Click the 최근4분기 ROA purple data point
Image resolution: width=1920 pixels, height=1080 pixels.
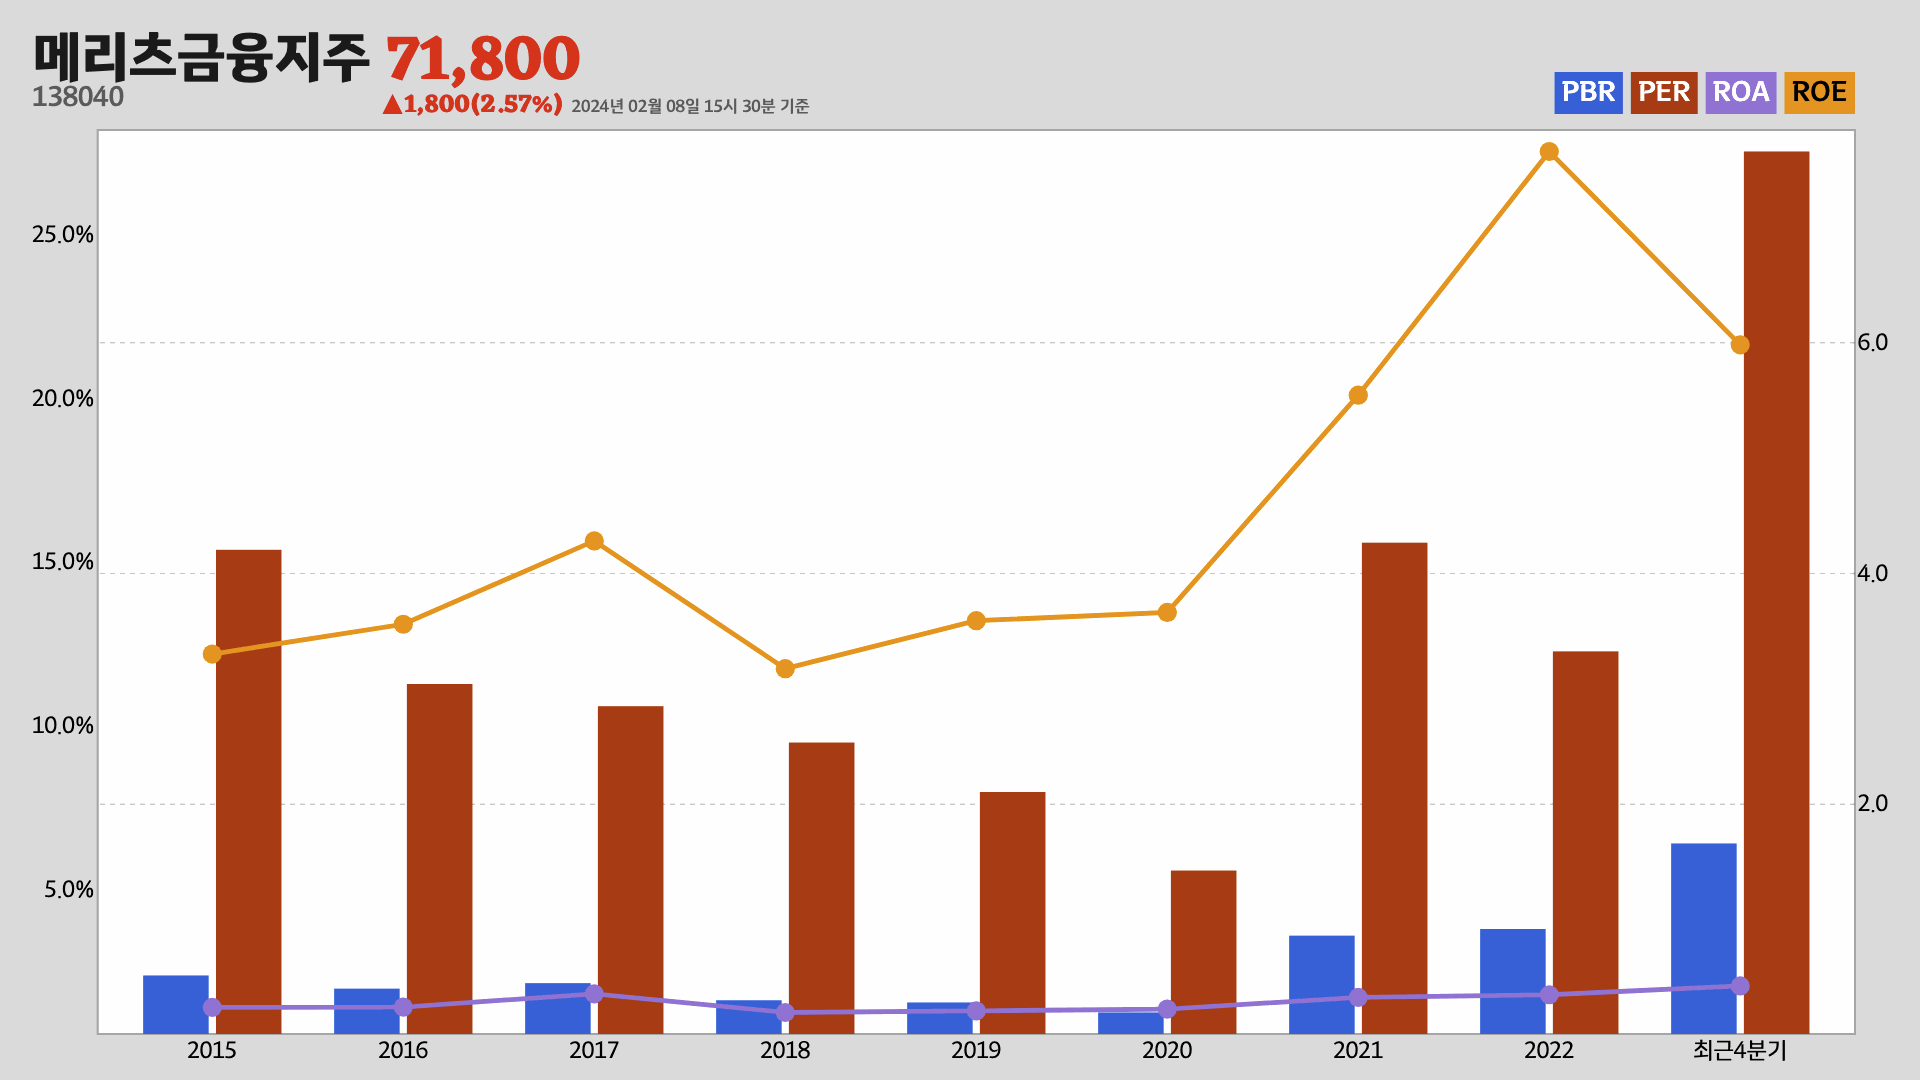click(1740, 986)
